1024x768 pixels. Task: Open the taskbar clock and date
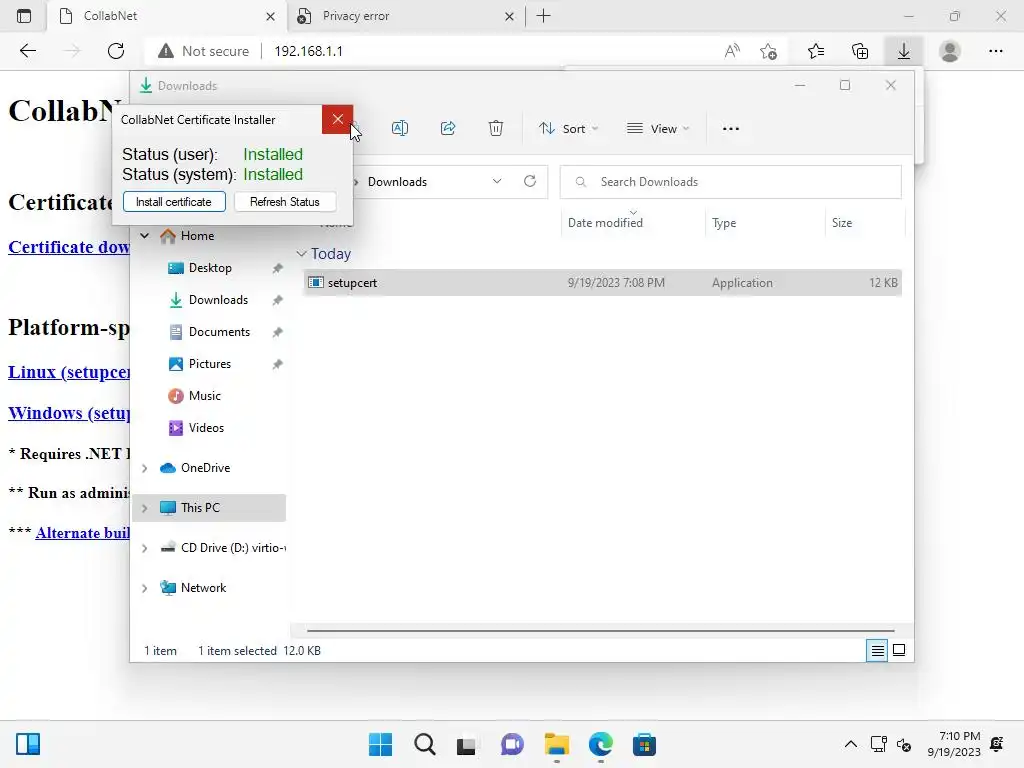[953, 744]
